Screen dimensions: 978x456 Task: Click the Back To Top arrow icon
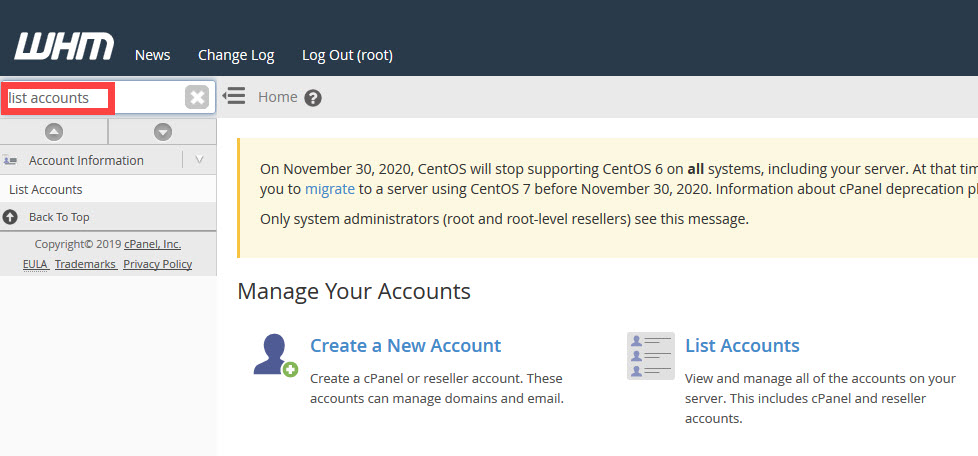(x=11, y=217)
